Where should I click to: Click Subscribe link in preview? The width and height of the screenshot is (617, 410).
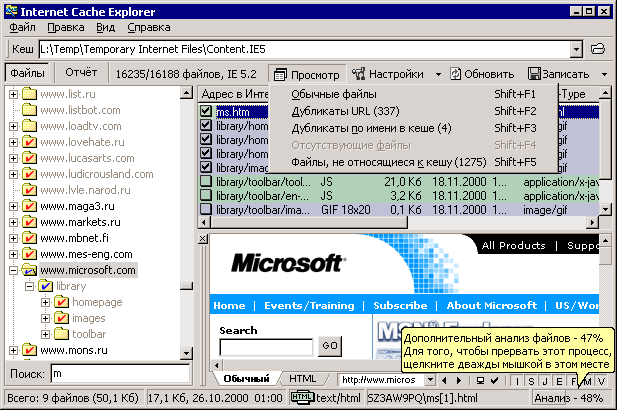(x=400, y=306)
